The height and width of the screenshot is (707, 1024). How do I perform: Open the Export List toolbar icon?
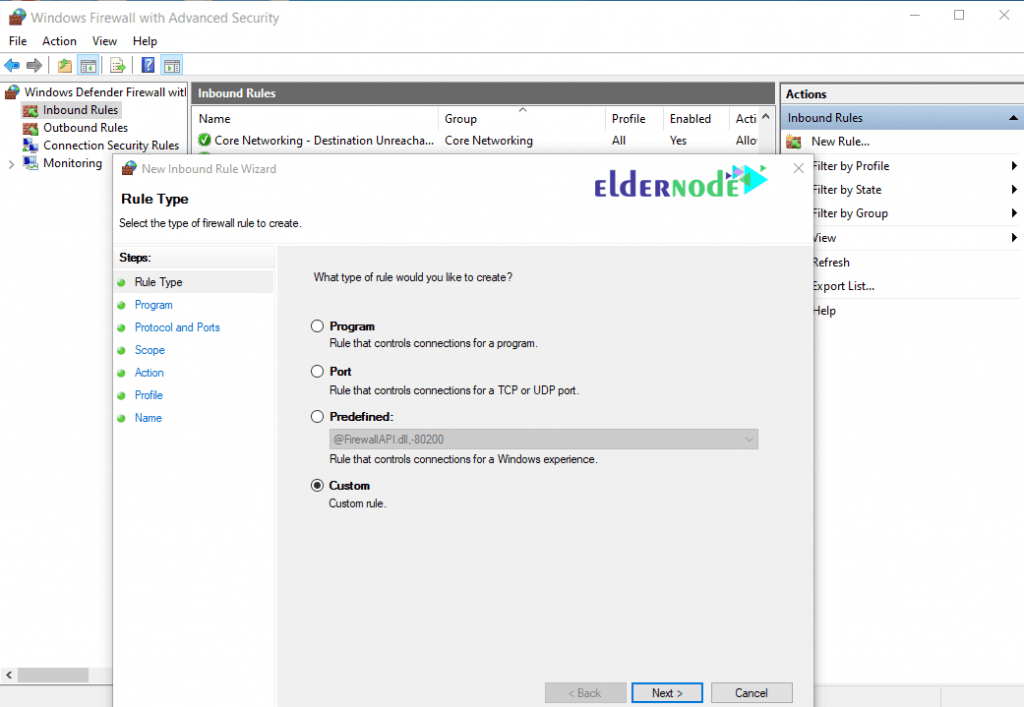(117, 65)
